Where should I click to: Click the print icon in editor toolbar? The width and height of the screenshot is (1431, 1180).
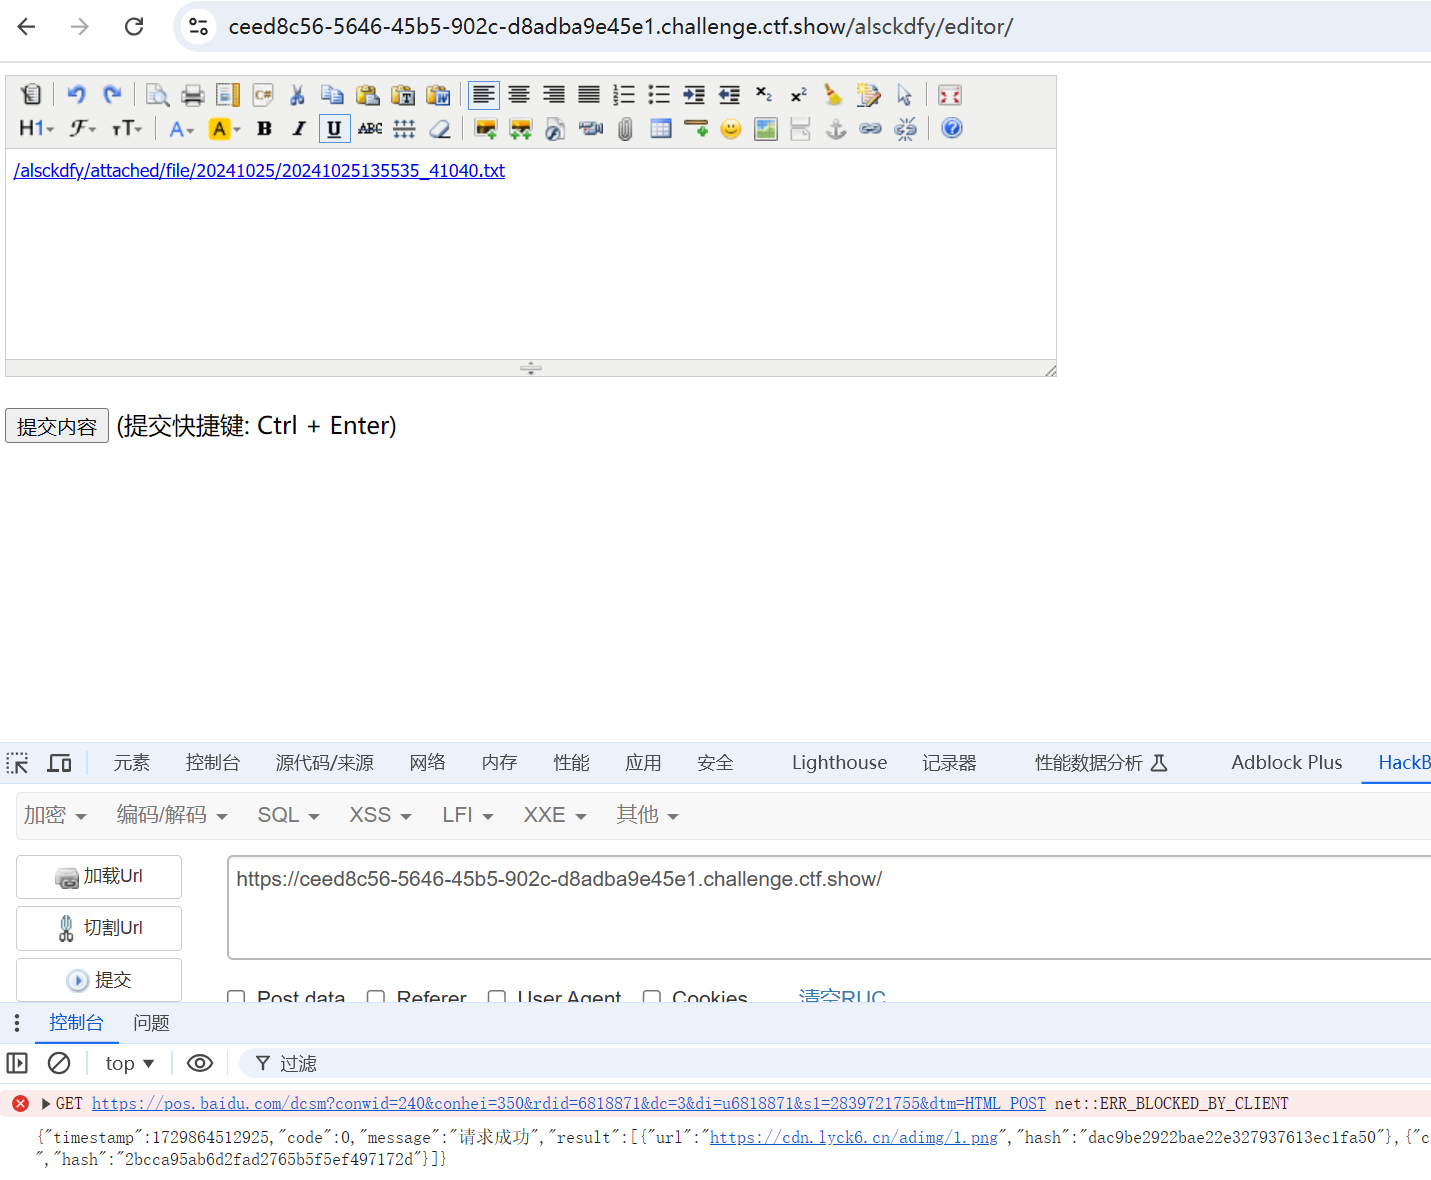(193, 95)
